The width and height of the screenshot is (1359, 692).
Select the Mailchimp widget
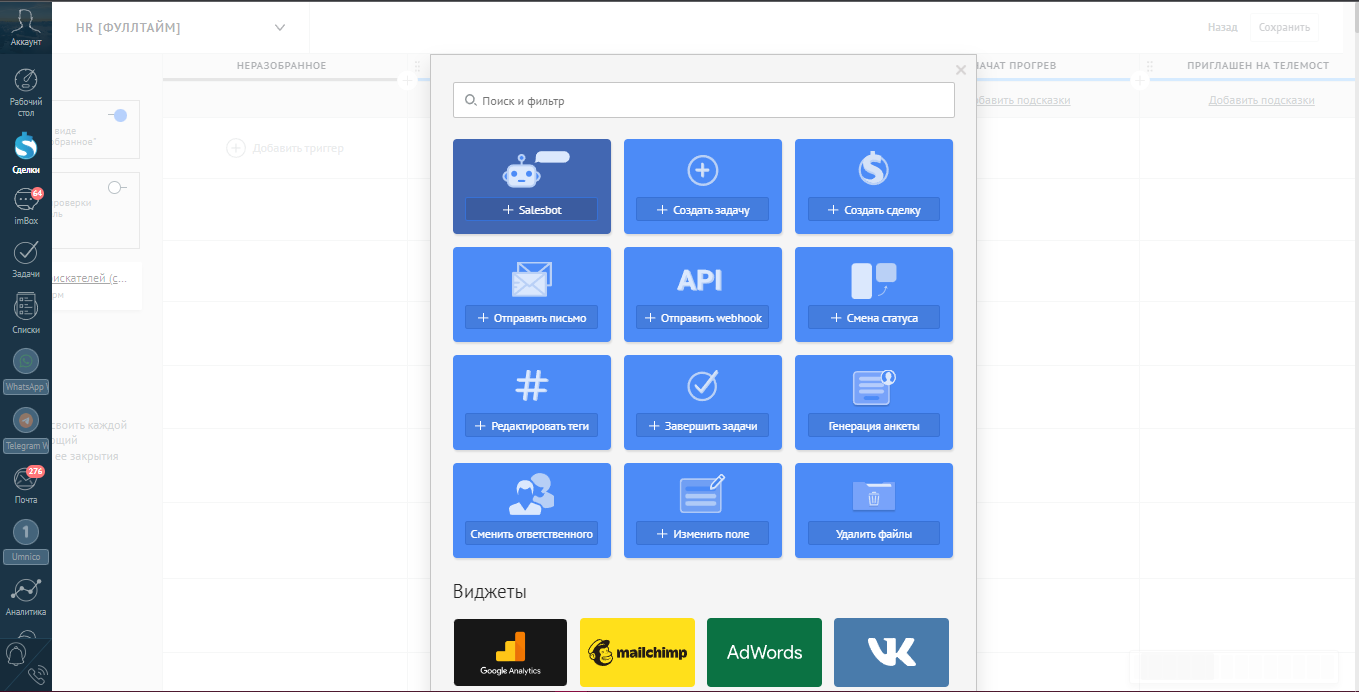637,652
